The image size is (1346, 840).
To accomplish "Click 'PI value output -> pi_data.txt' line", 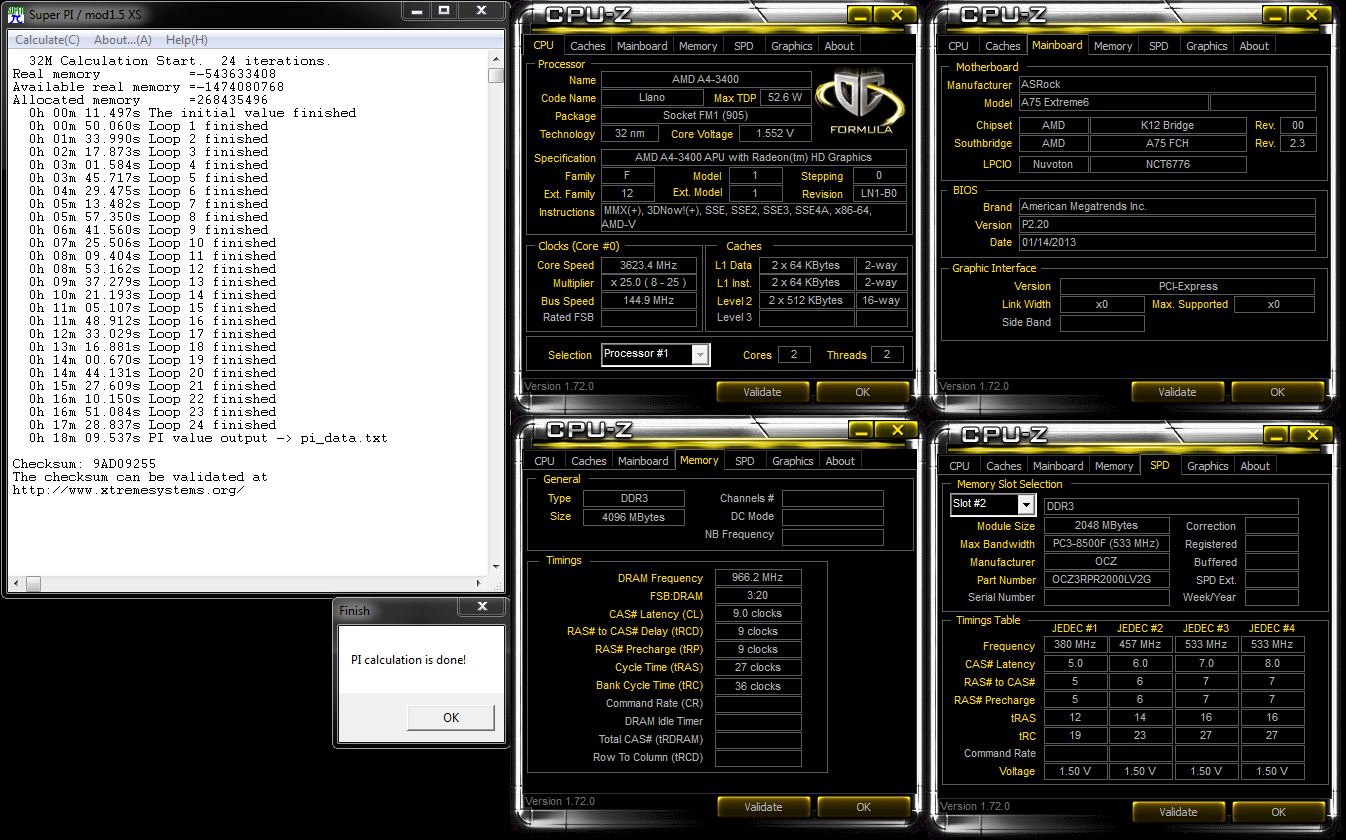I will 208,438.
